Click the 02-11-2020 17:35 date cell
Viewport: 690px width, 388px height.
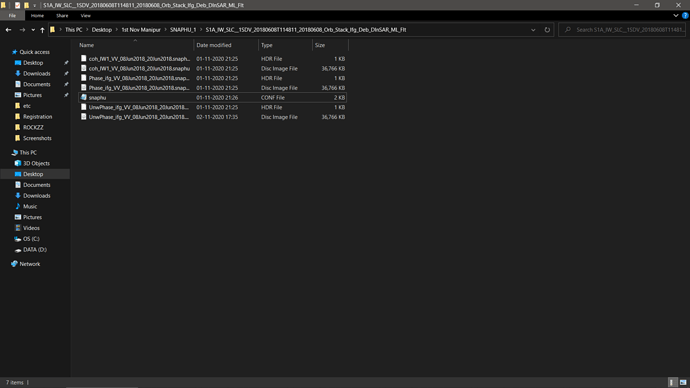(217, 117)
